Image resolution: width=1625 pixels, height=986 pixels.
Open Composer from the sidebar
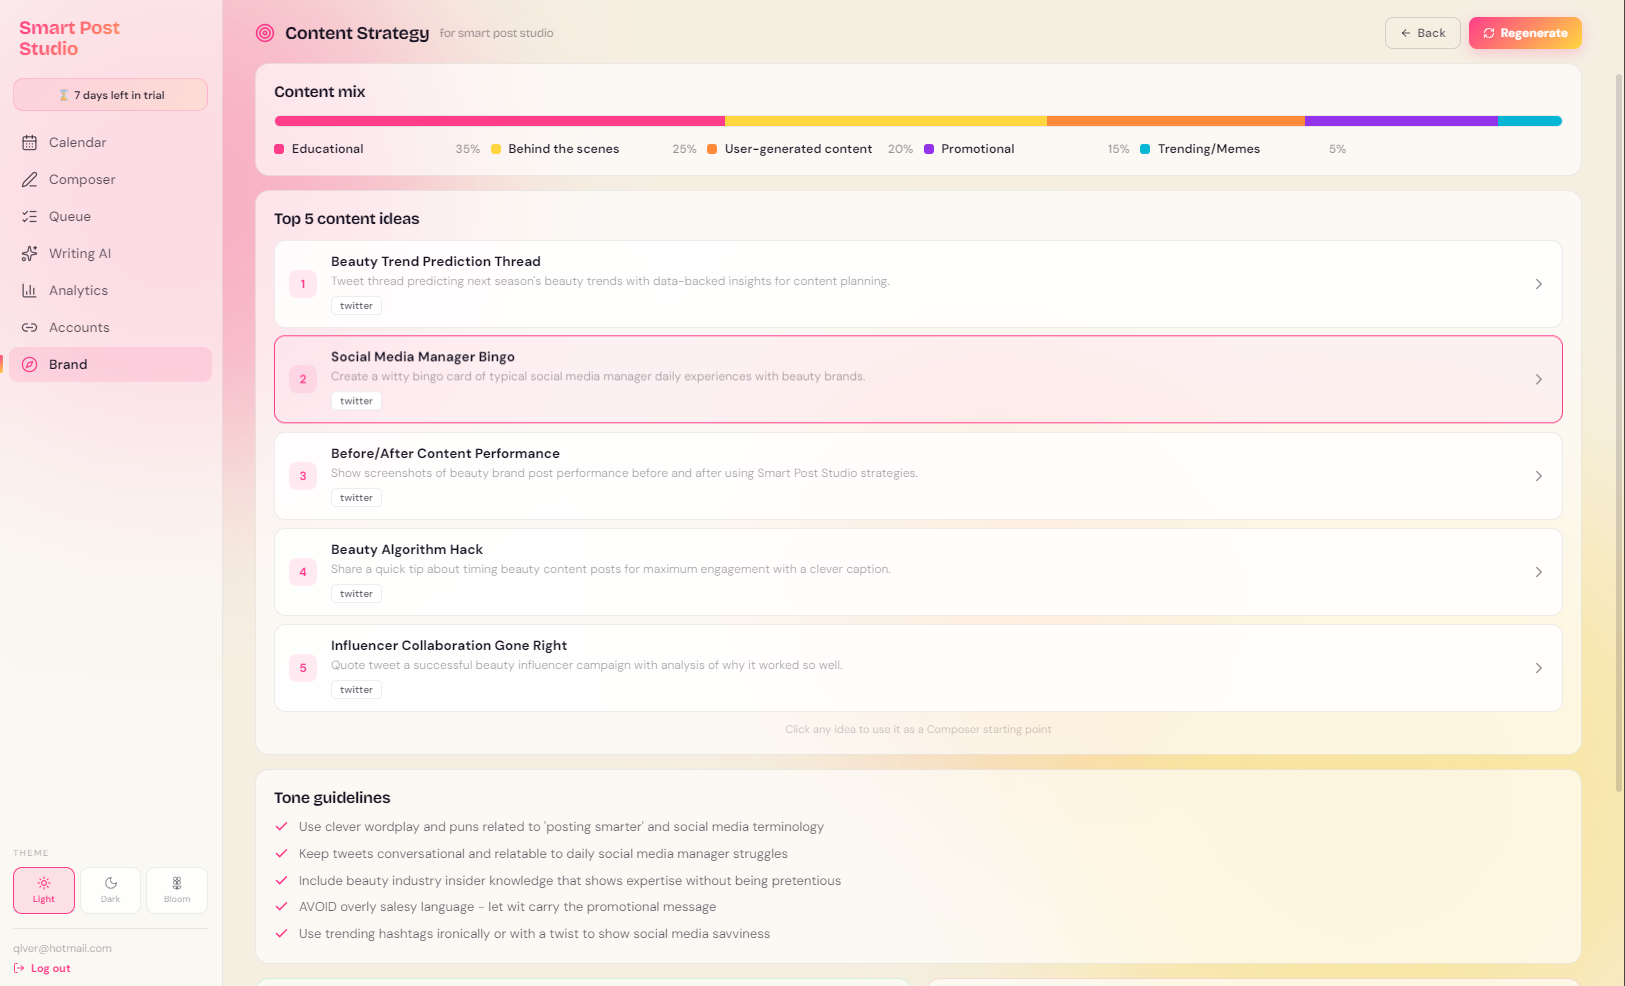coord(110,180)
